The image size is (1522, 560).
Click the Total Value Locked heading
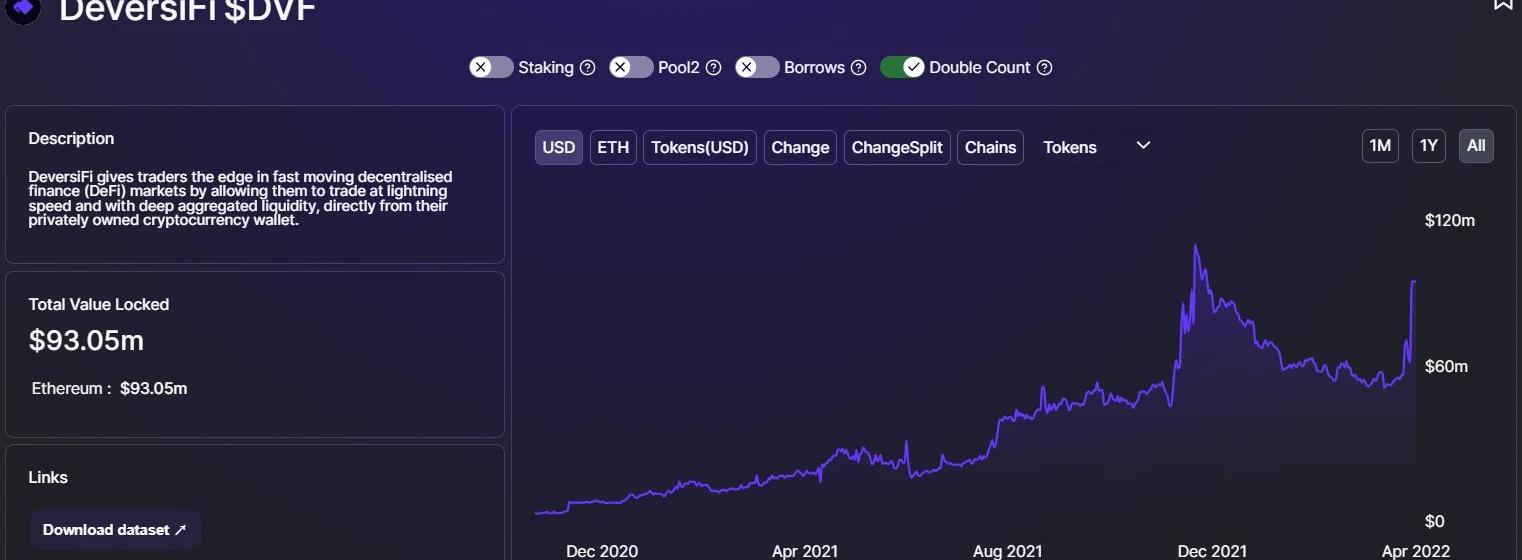click(x=99, y=304)
